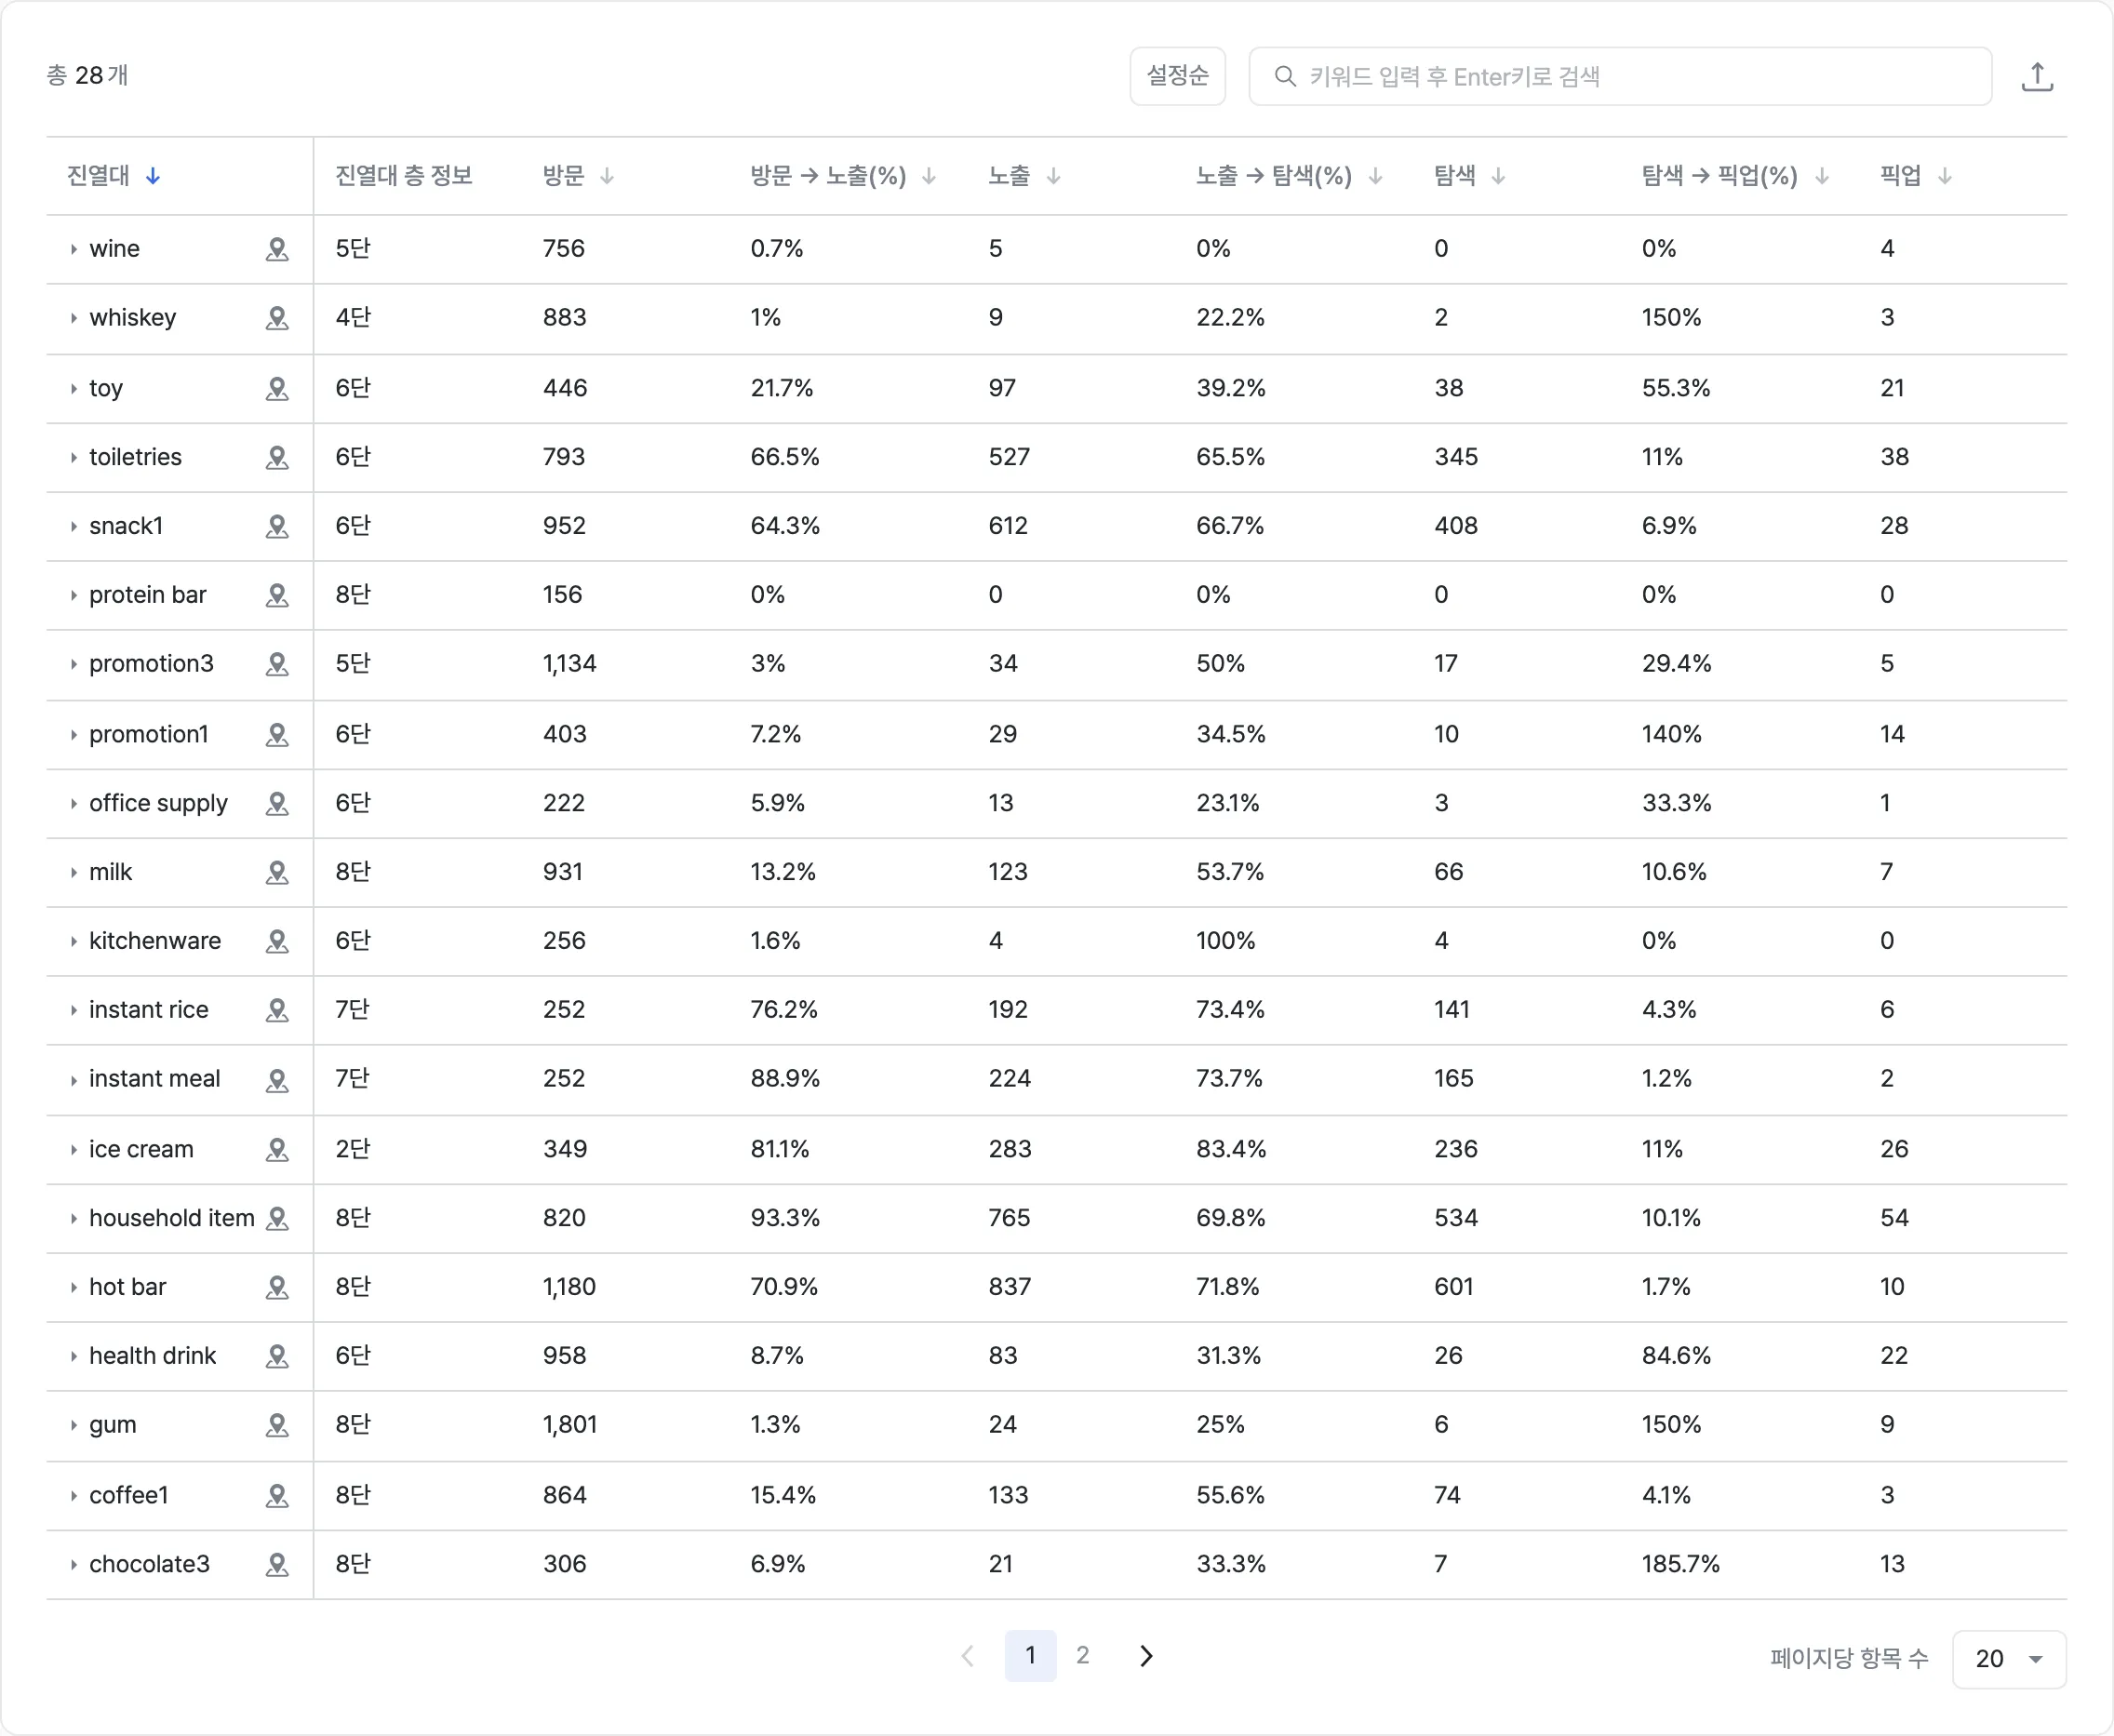Sort by 탐색 → 픽업(%) arrow
This screenshot has height=1736, width=2114.
[x=1821, y=176]
